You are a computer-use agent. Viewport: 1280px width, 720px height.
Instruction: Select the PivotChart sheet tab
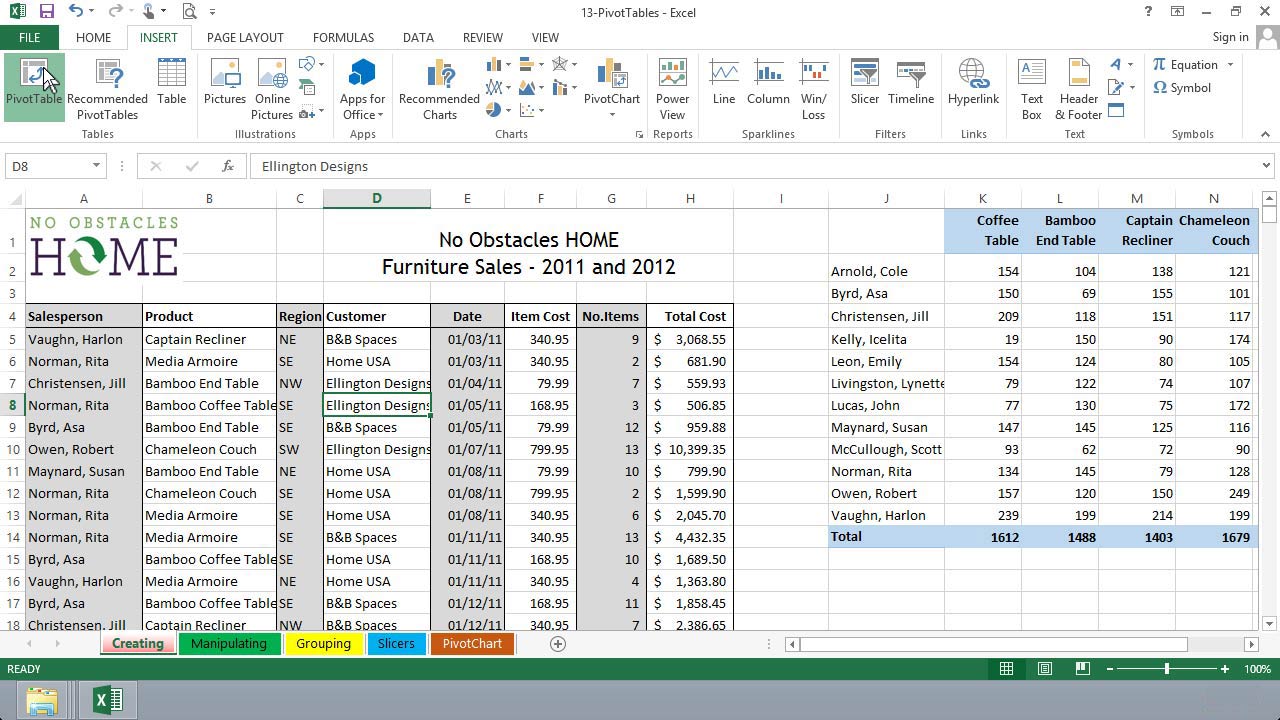point(472,644)
